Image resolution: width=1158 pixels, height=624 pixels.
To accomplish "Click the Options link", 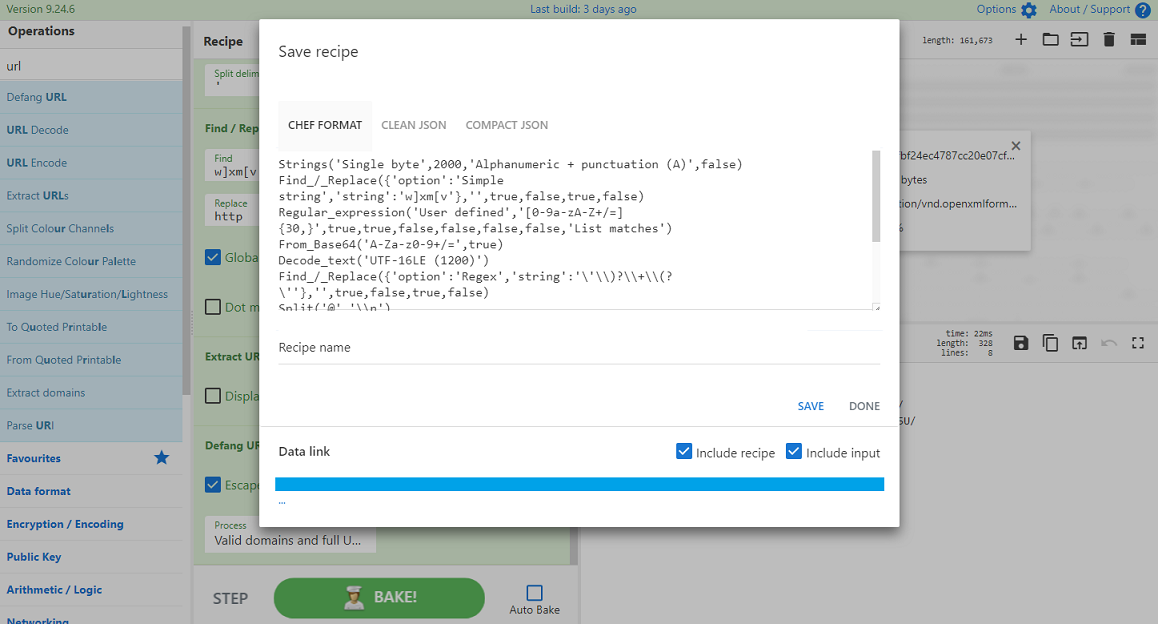I will click(996, 10).
